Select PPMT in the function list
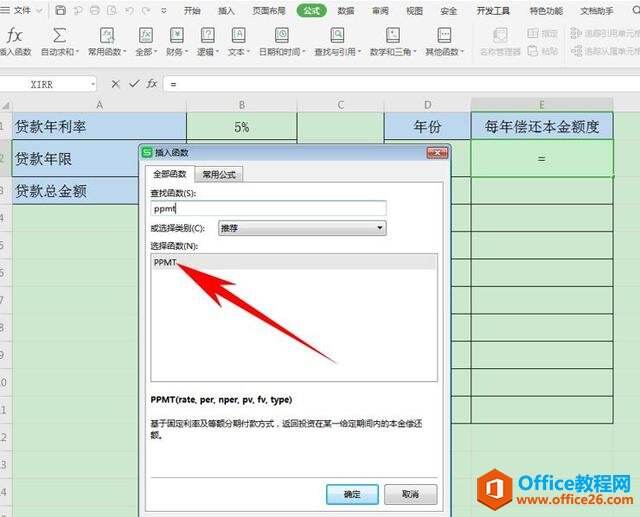The width and height of the screenshot is (640, 517). [x=294, y=262]
